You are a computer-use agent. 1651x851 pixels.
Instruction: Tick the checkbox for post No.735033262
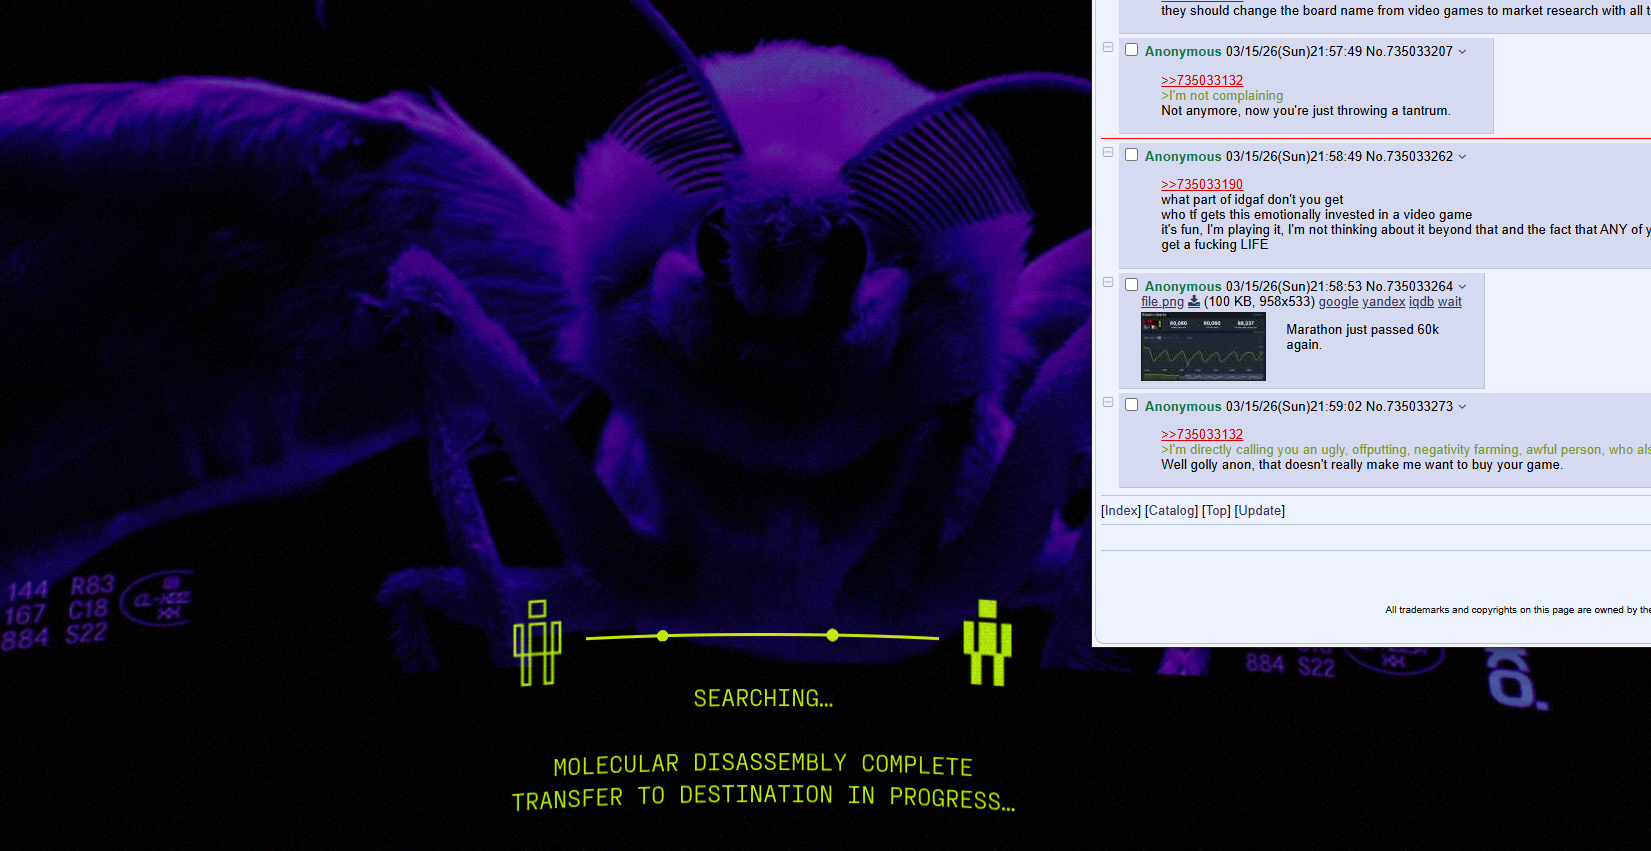(x=1131, y=155)
